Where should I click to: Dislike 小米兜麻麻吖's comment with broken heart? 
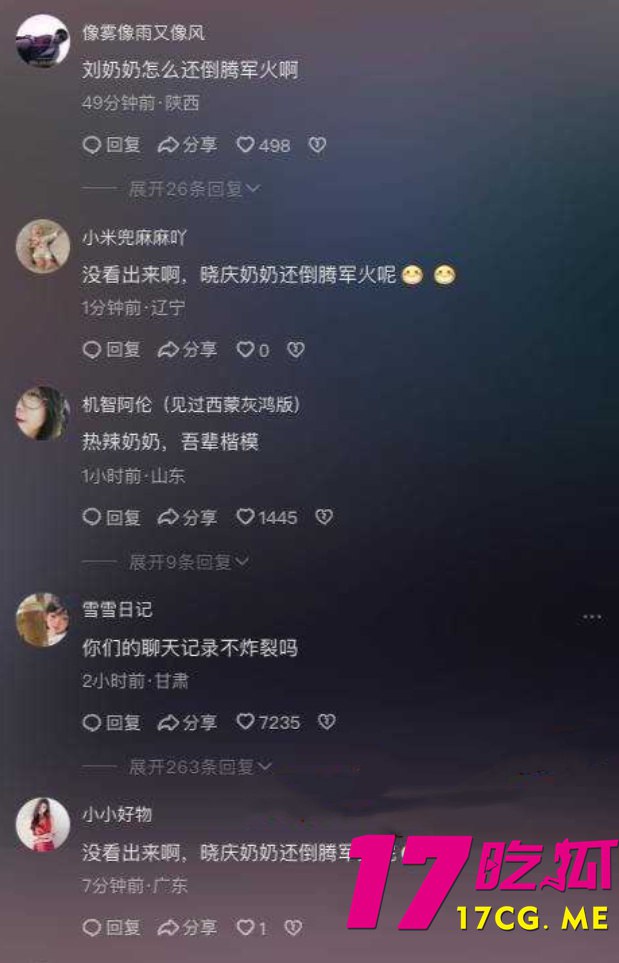pyautogui.click(x=296, y=349)
